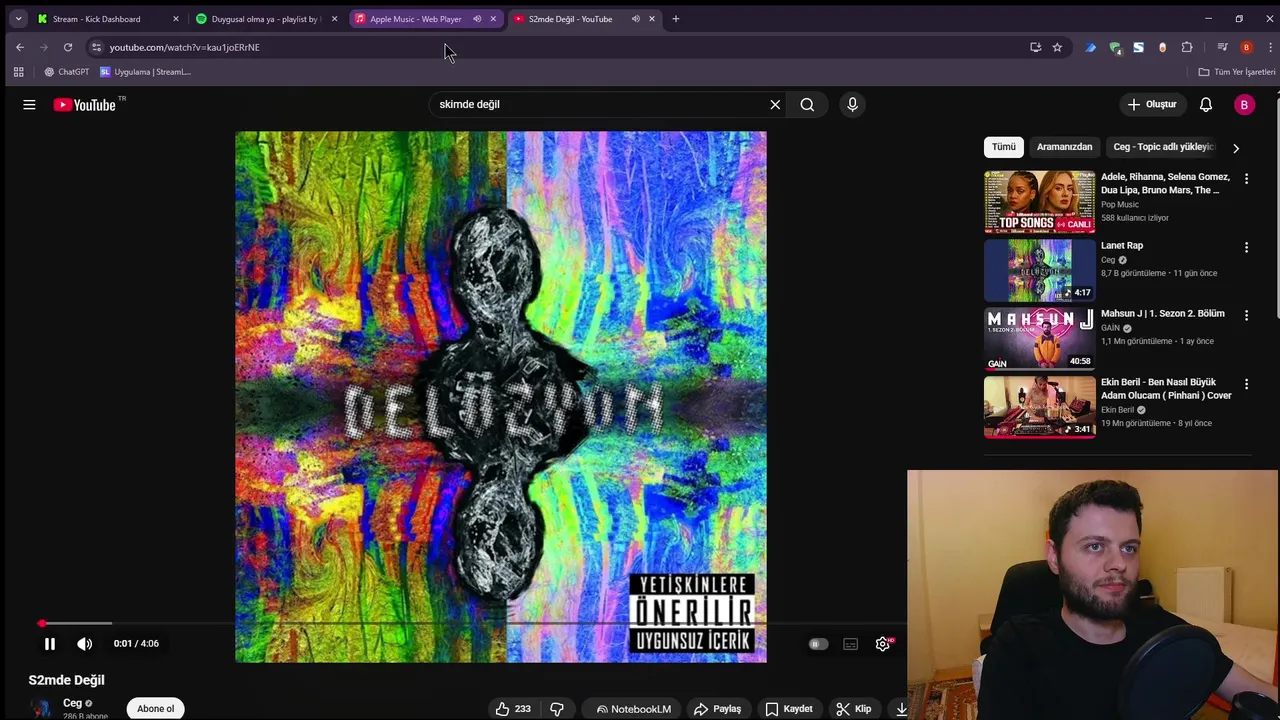Dislike the video with thumbs down
The image size is (1280, 720).
pyautogui.click(x=557, y=708)
